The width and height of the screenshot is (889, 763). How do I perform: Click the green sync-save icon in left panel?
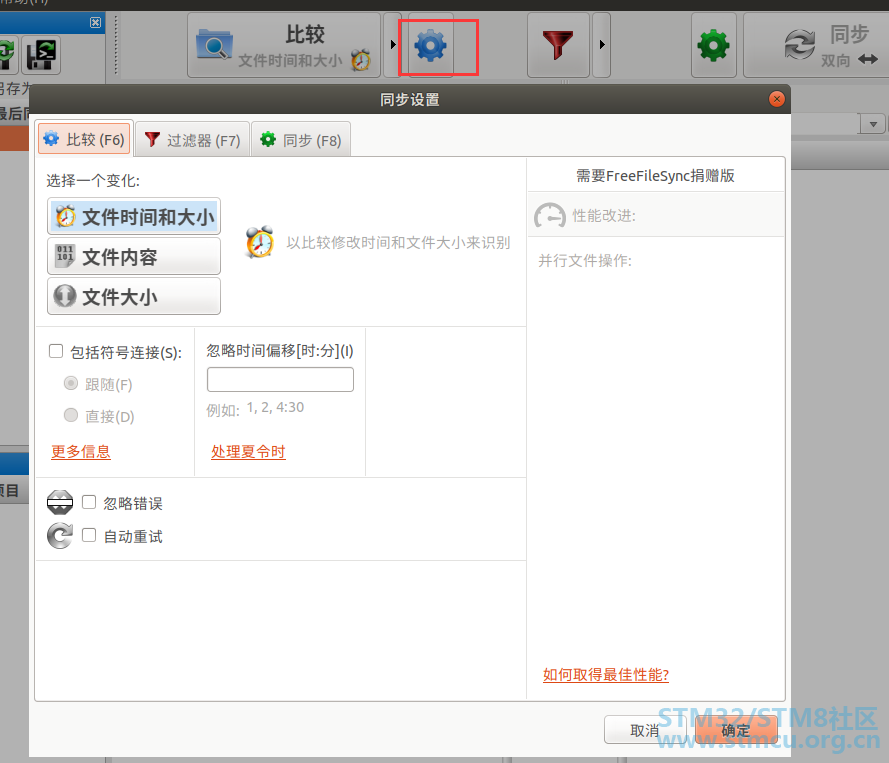7,55
